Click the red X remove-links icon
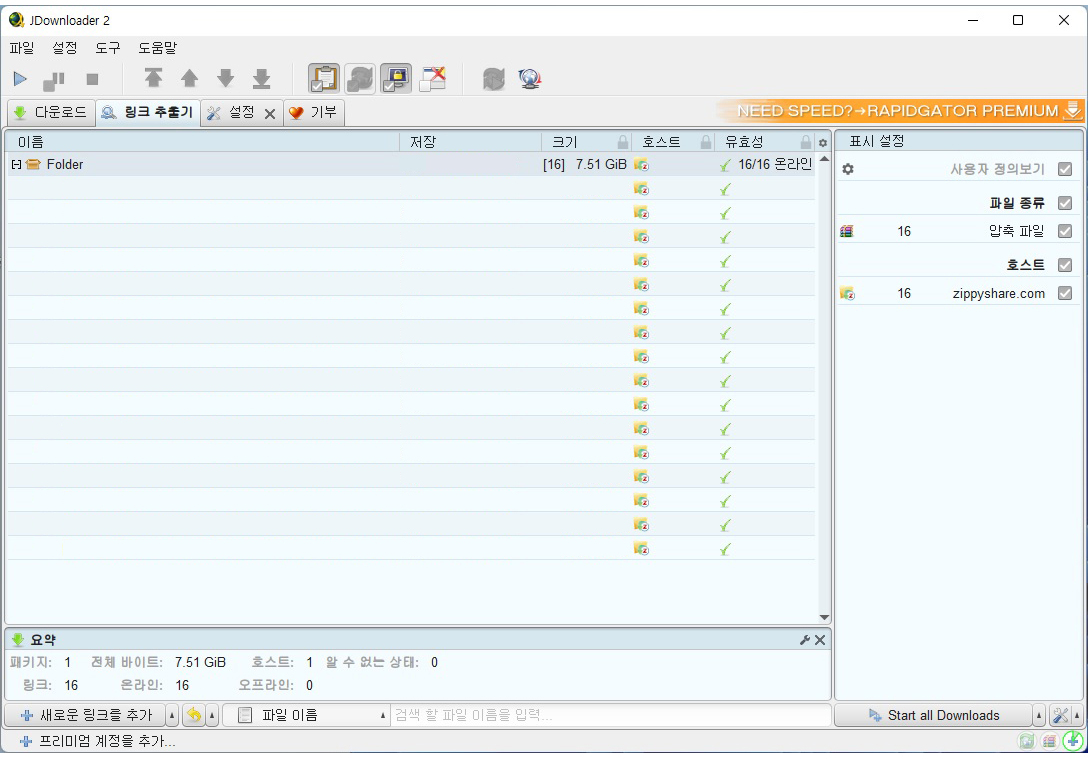The width and height of the screenshot is (1088, 759). tap(433, 78)
